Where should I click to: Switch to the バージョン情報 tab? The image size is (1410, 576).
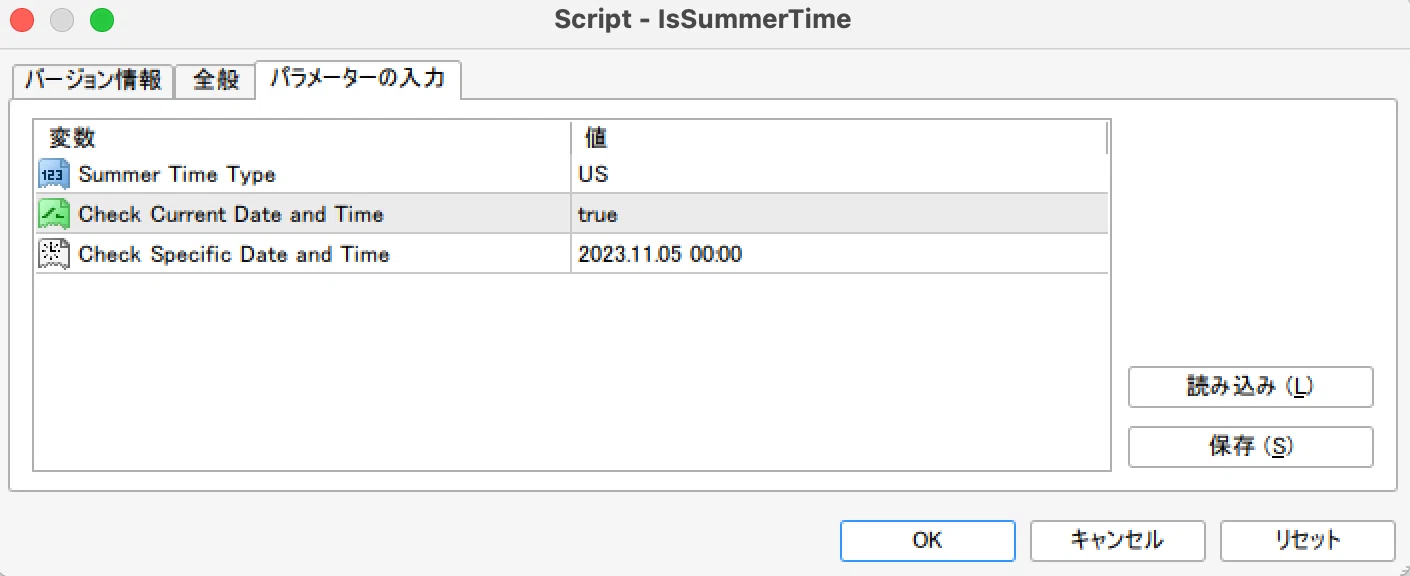[x=93, y=81]
